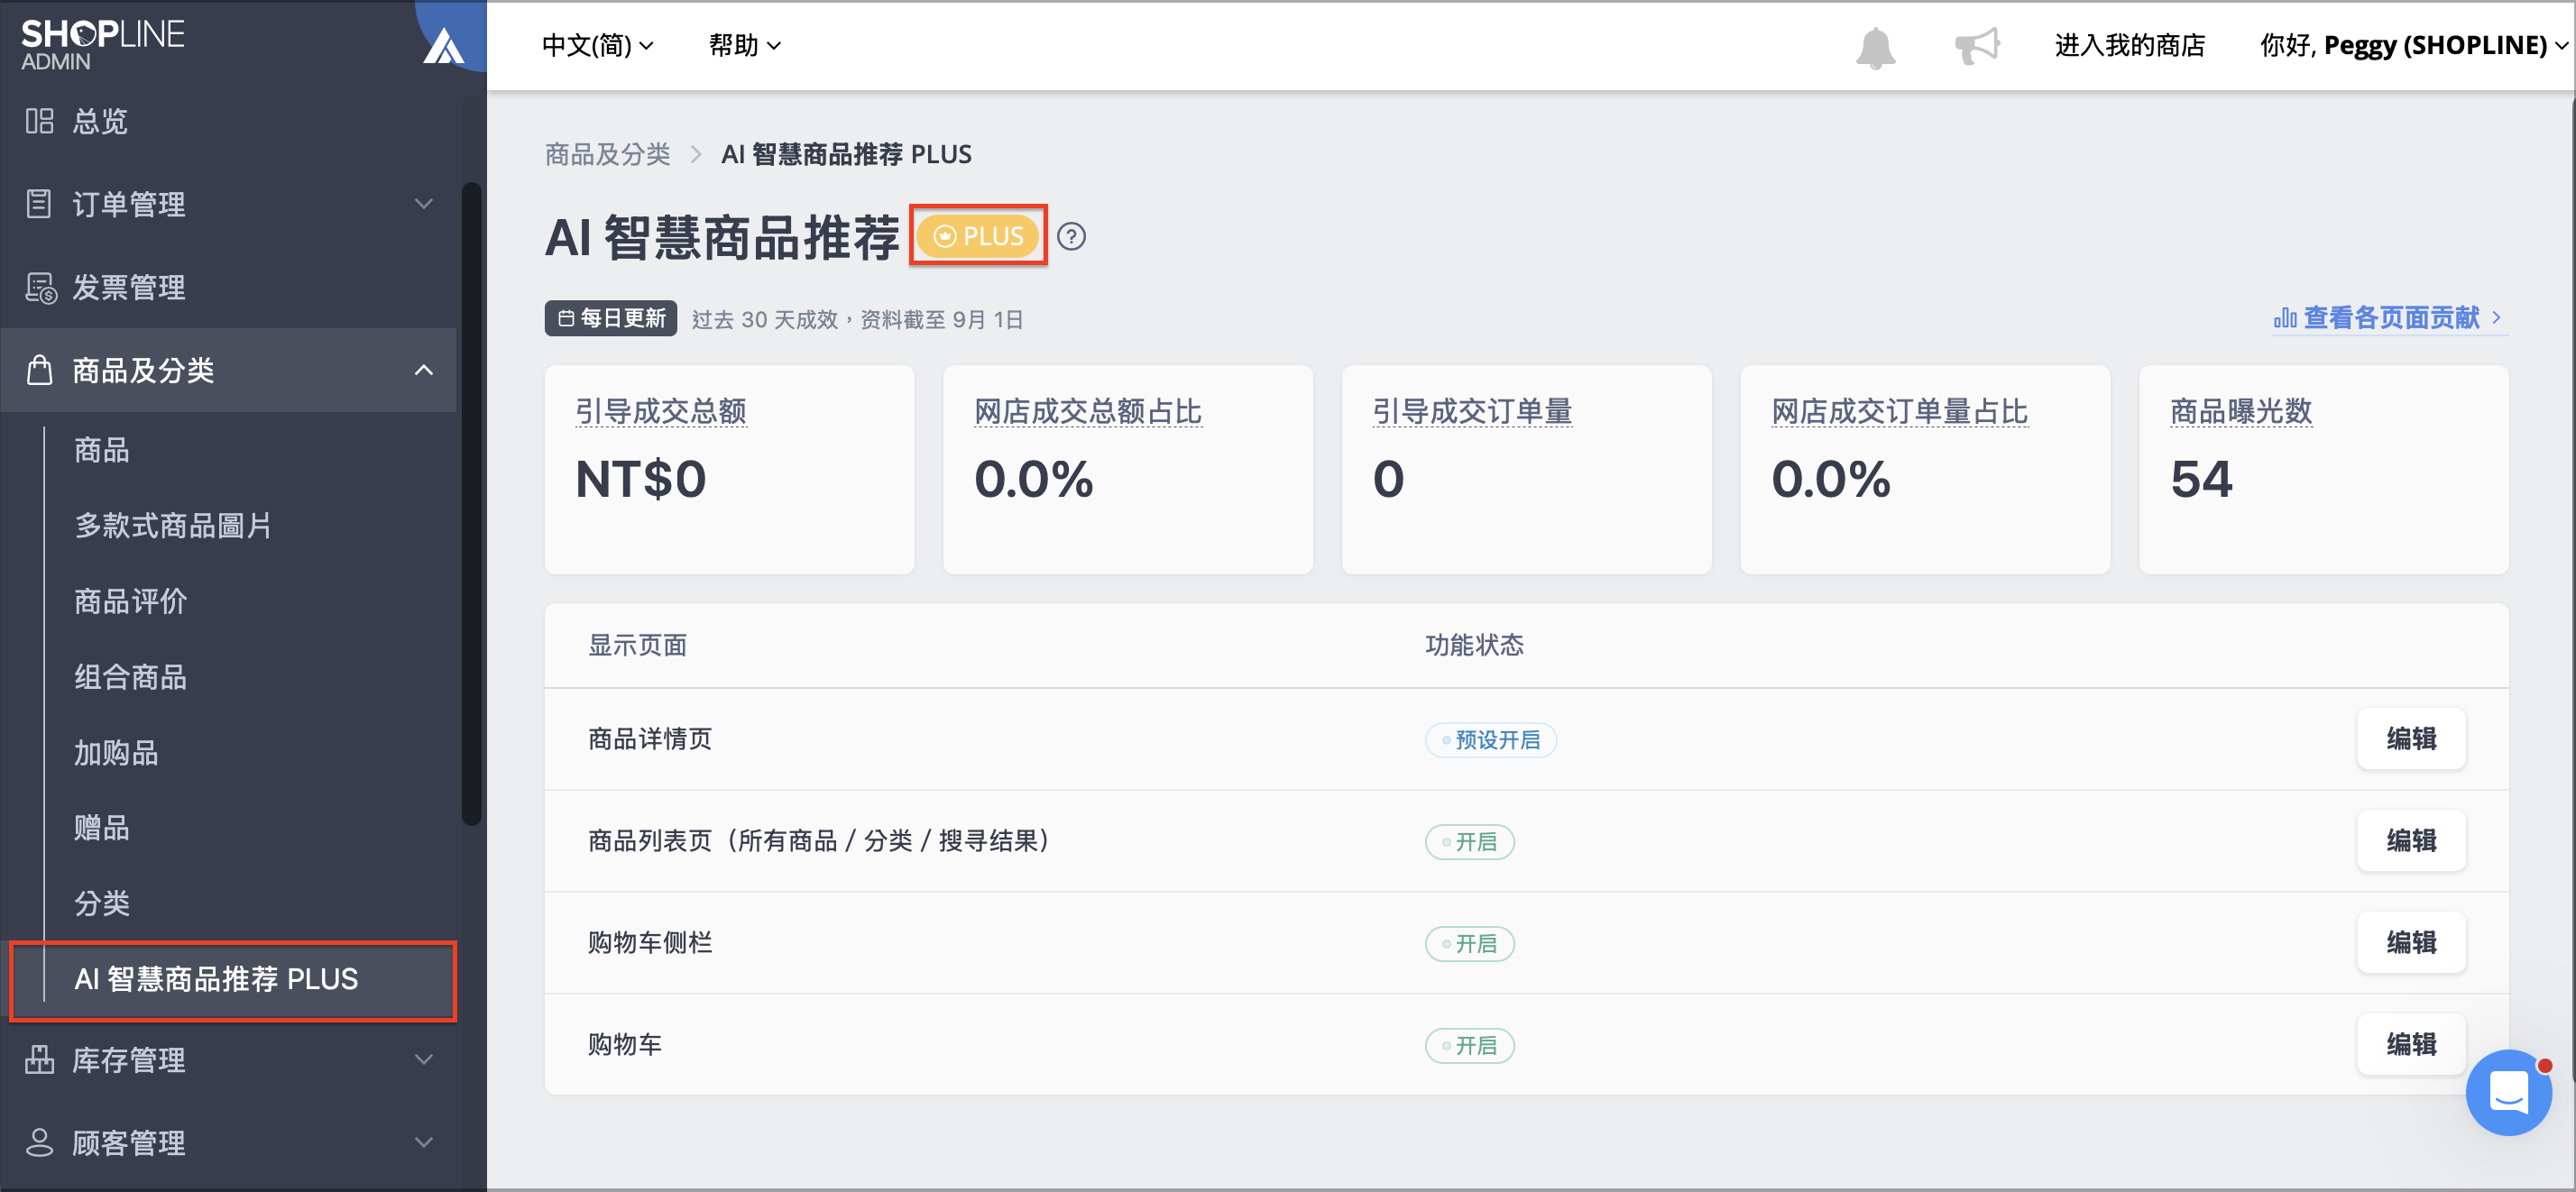The image size is (2576, 1192).
Task: Select 商品 submenu item
Action: pyautogui.click(x=101, y=450)
